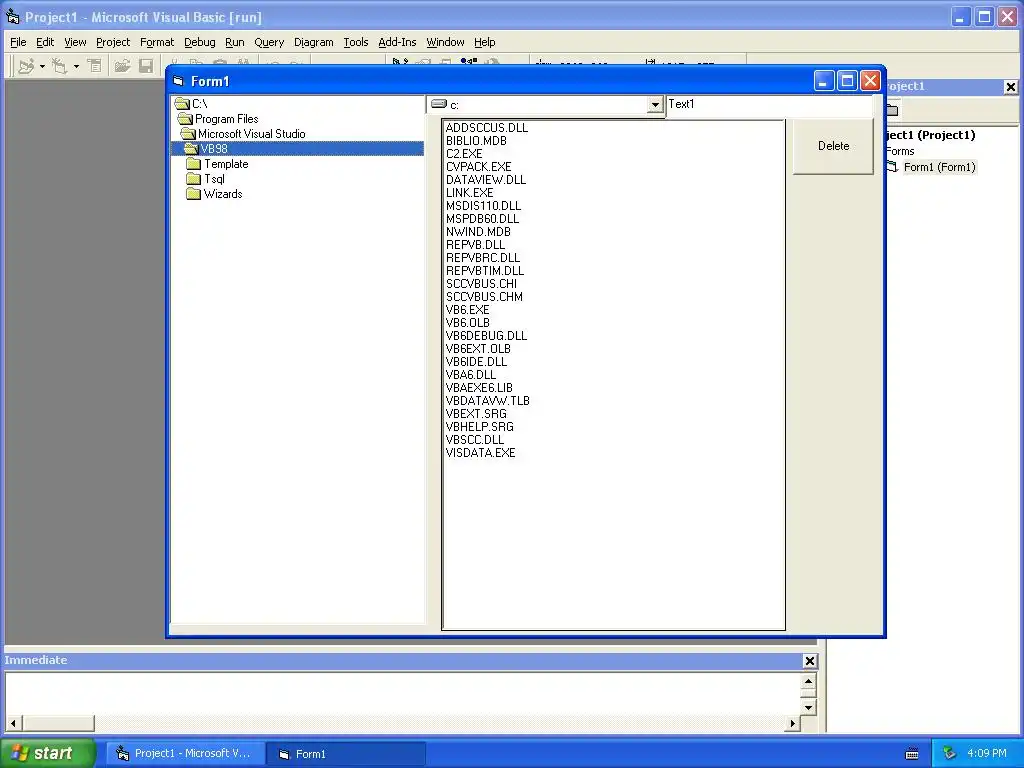This screenshot has width=1024, height=768.
Task: Open the Window menu
Action: coord(445,42)
